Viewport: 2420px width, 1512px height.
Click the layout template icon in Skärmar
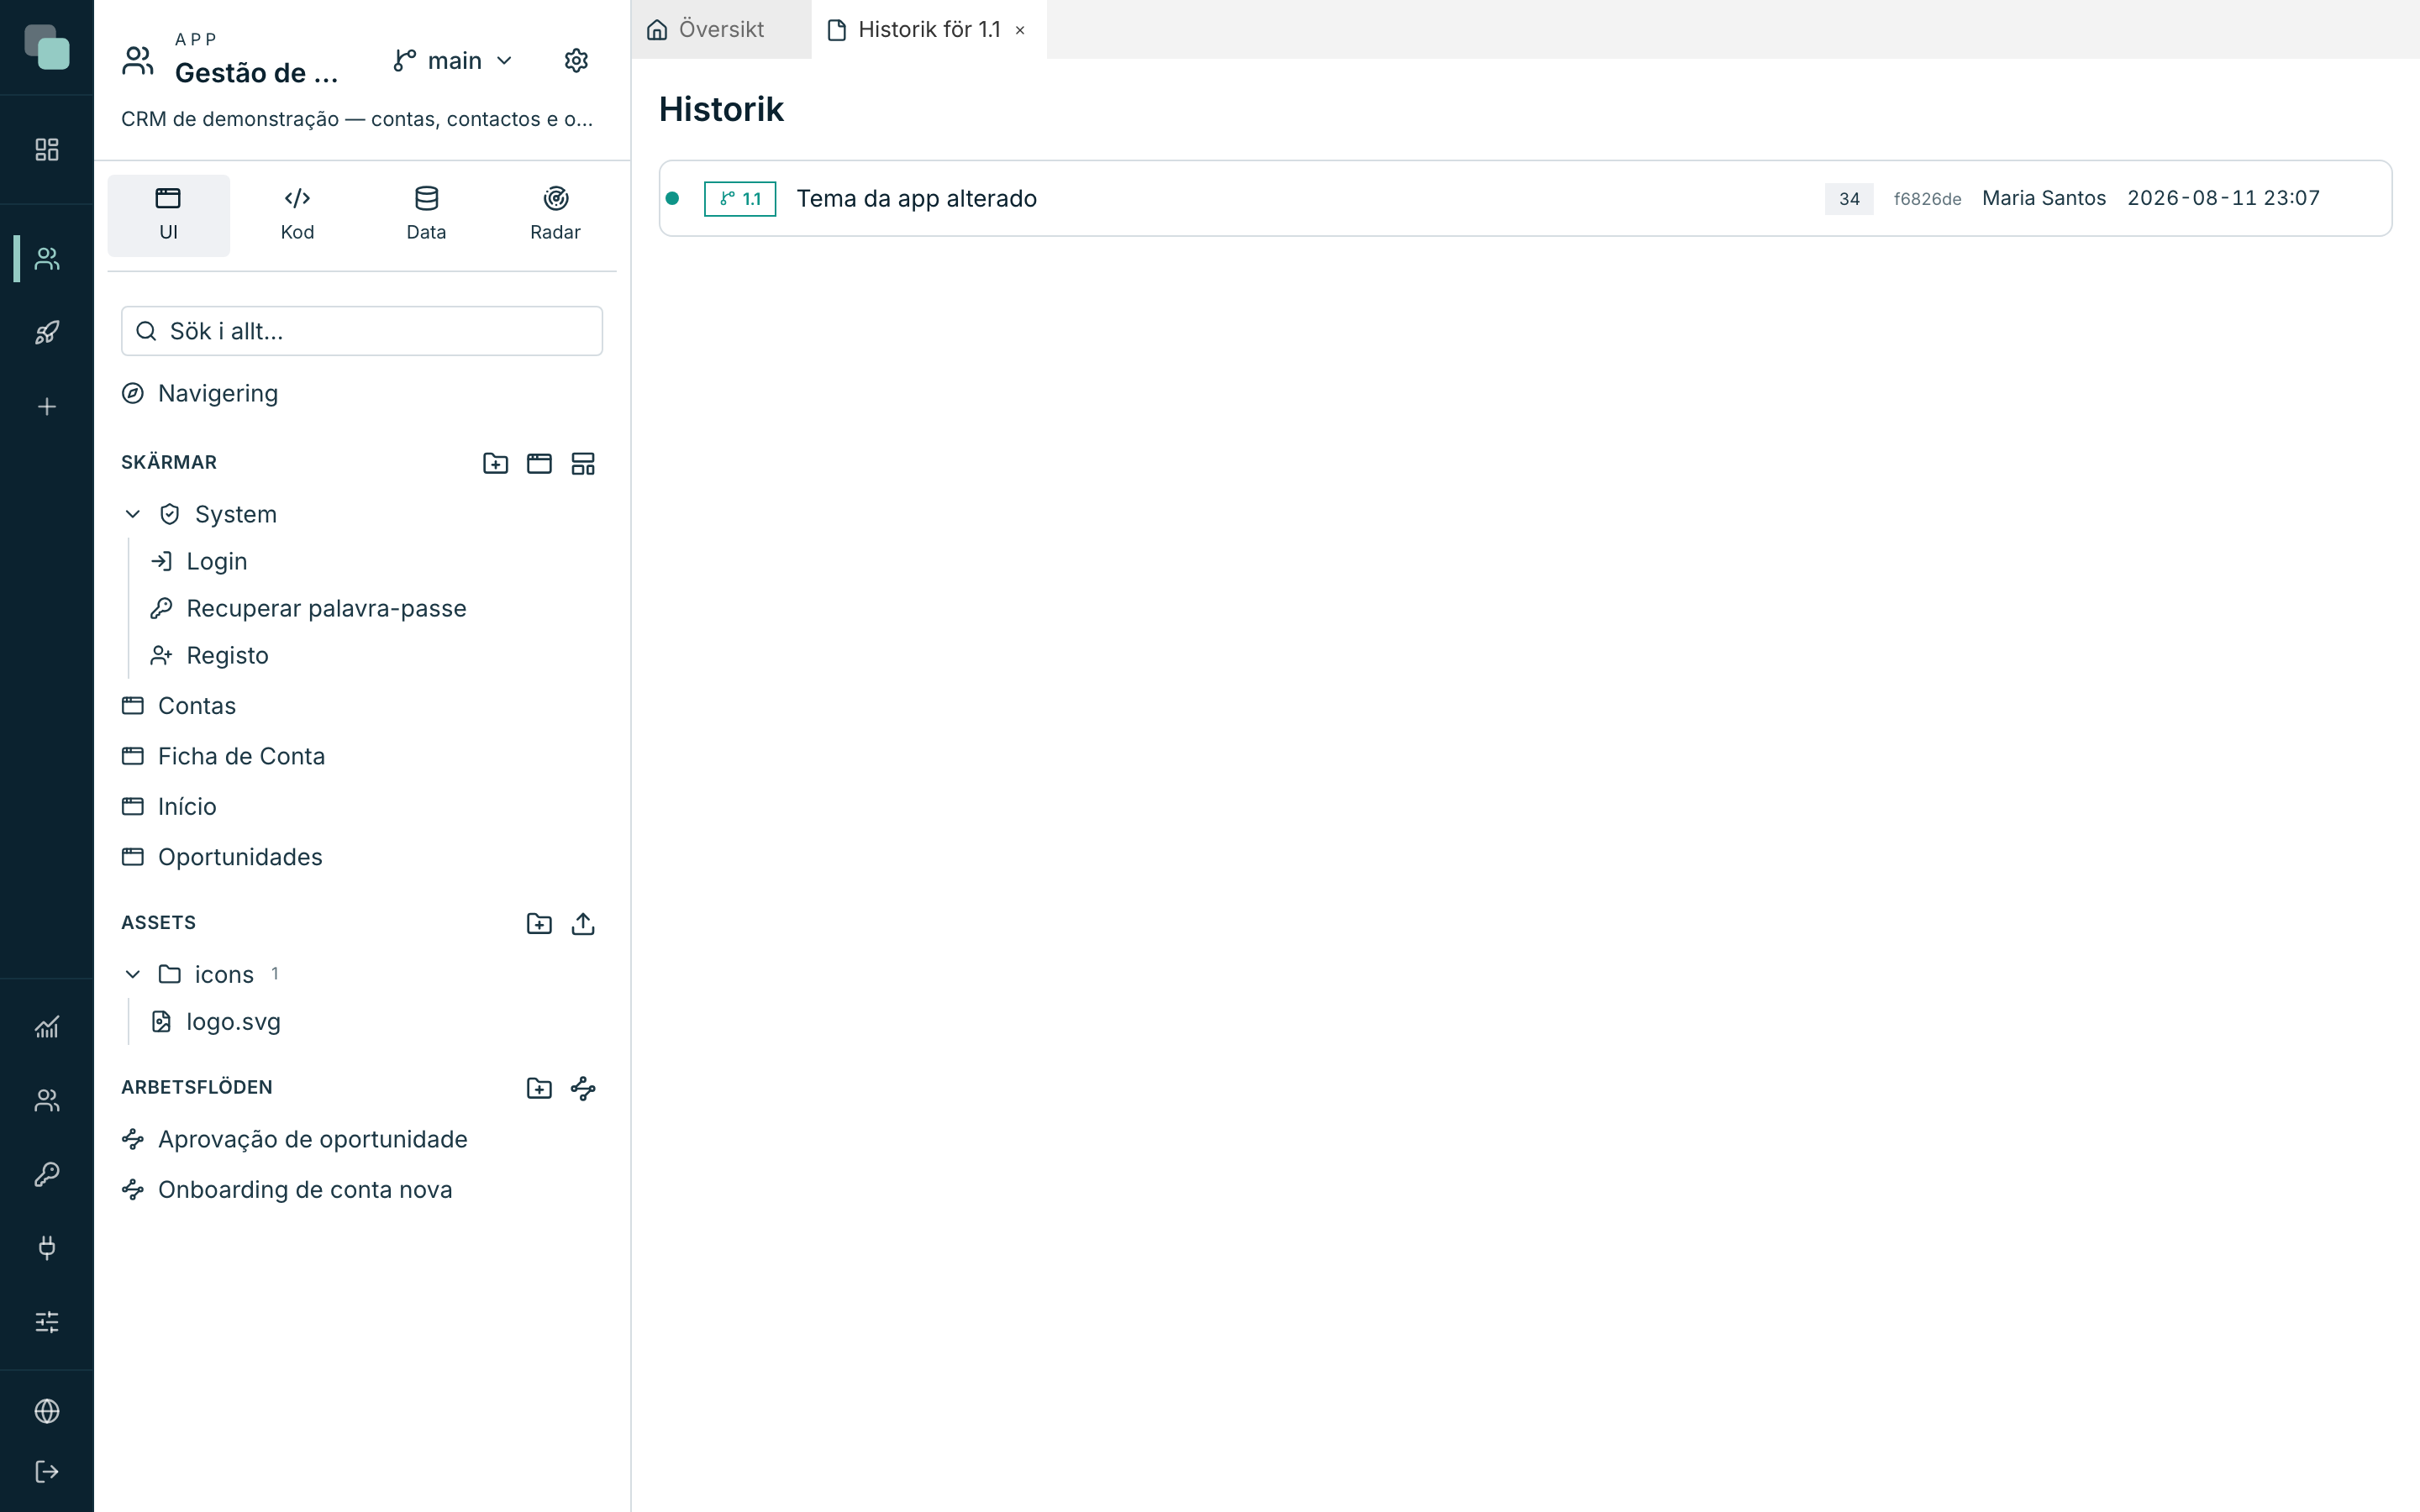pyautogui.click(x=583, y=463)
